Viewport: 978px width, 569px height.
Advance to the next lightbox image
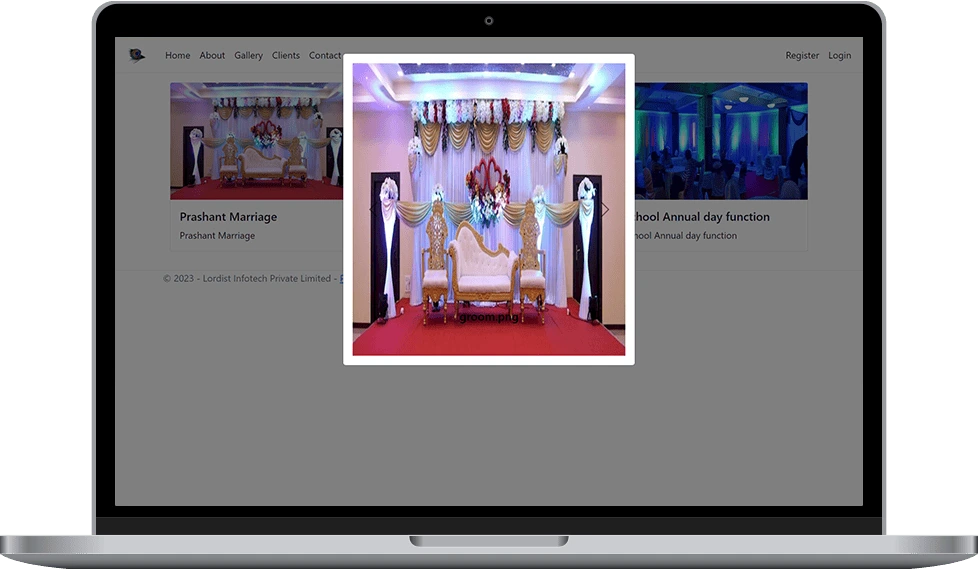point(605,210)
